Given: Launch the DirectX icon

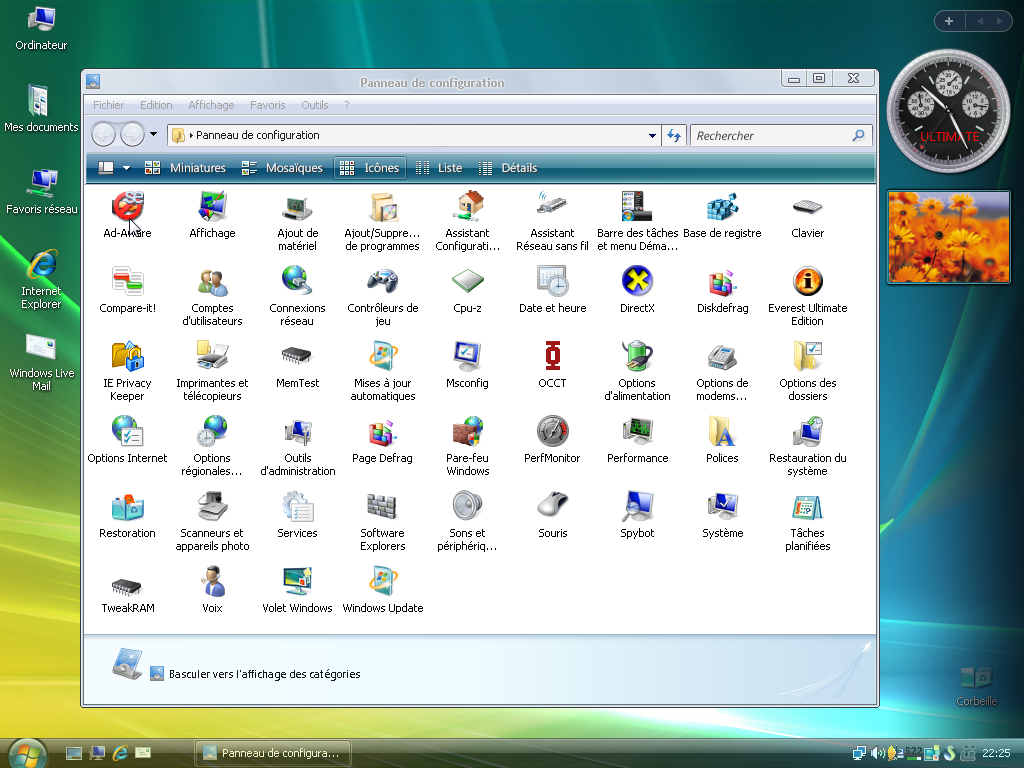Looking at the screenshot, I should coord(637,282).
